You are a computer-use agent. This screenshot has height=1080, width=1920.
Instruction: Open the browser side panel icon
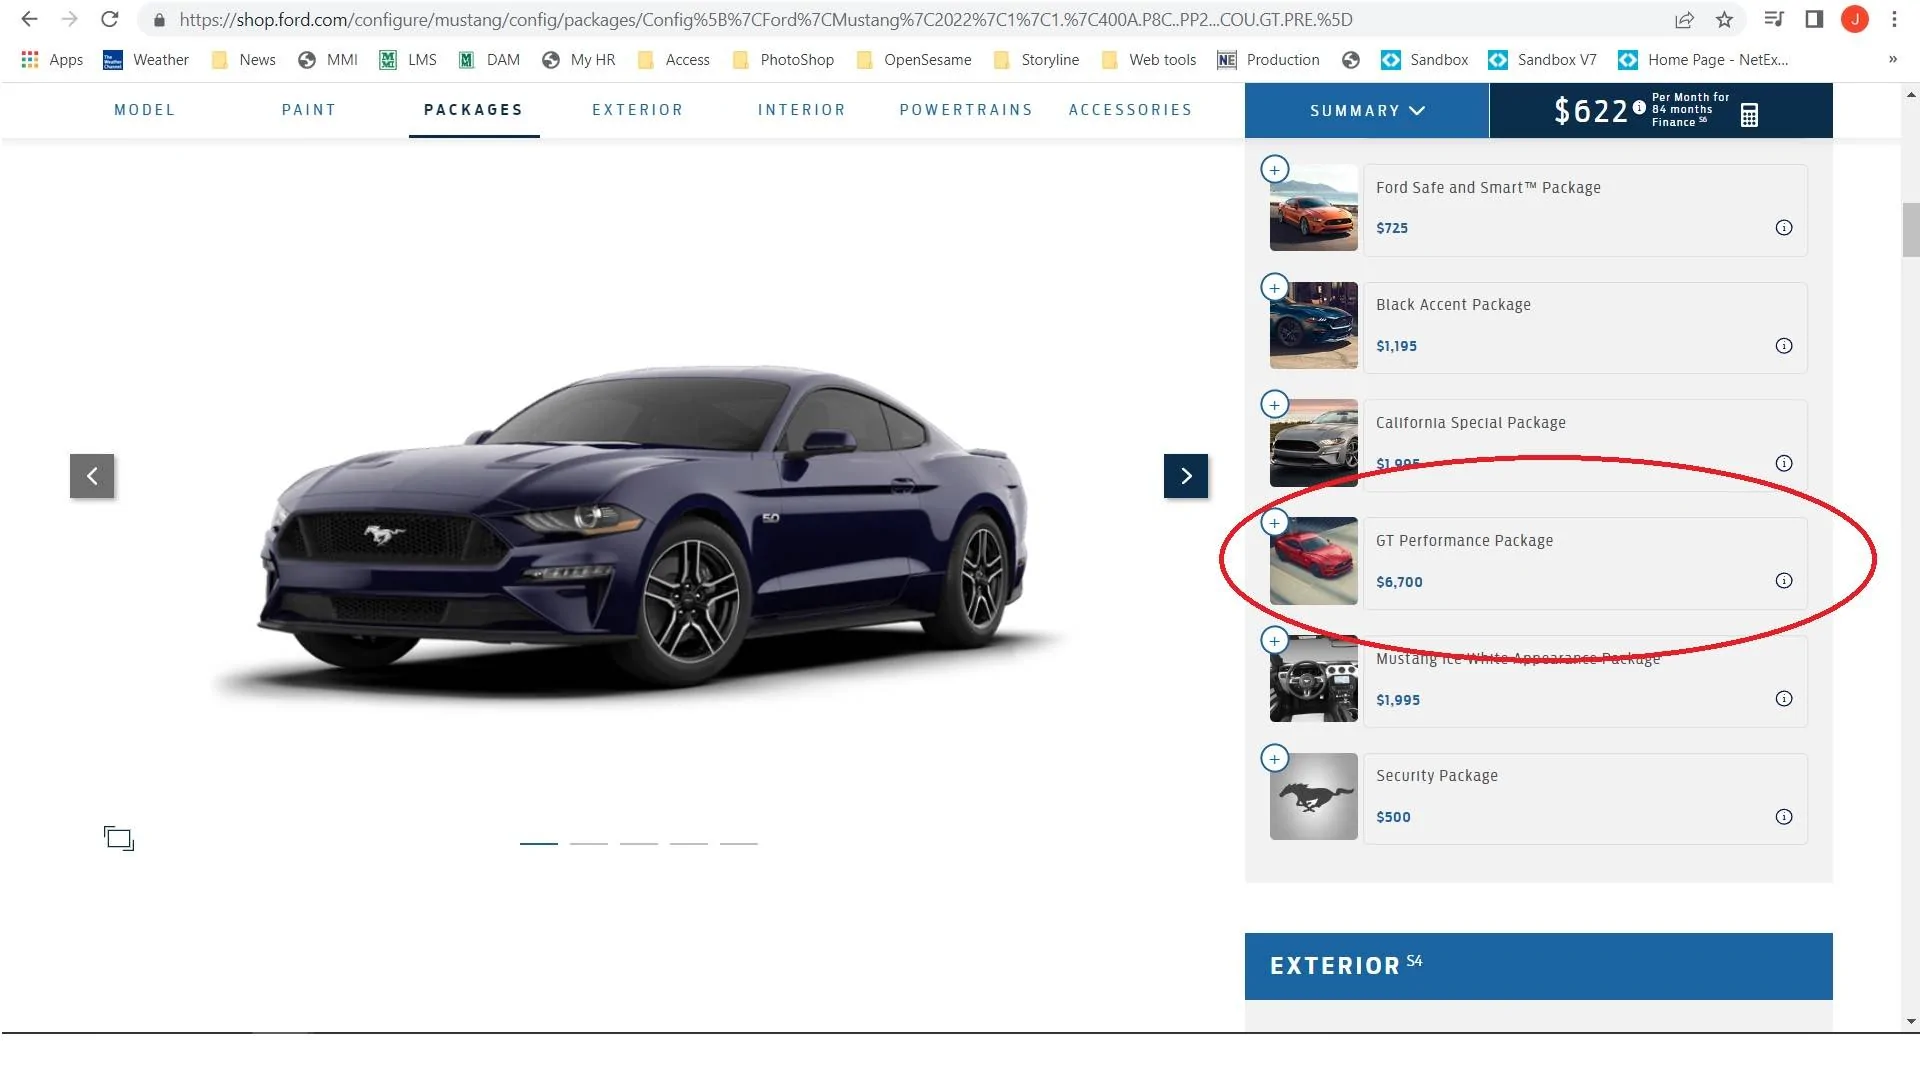coord(1814,19)
